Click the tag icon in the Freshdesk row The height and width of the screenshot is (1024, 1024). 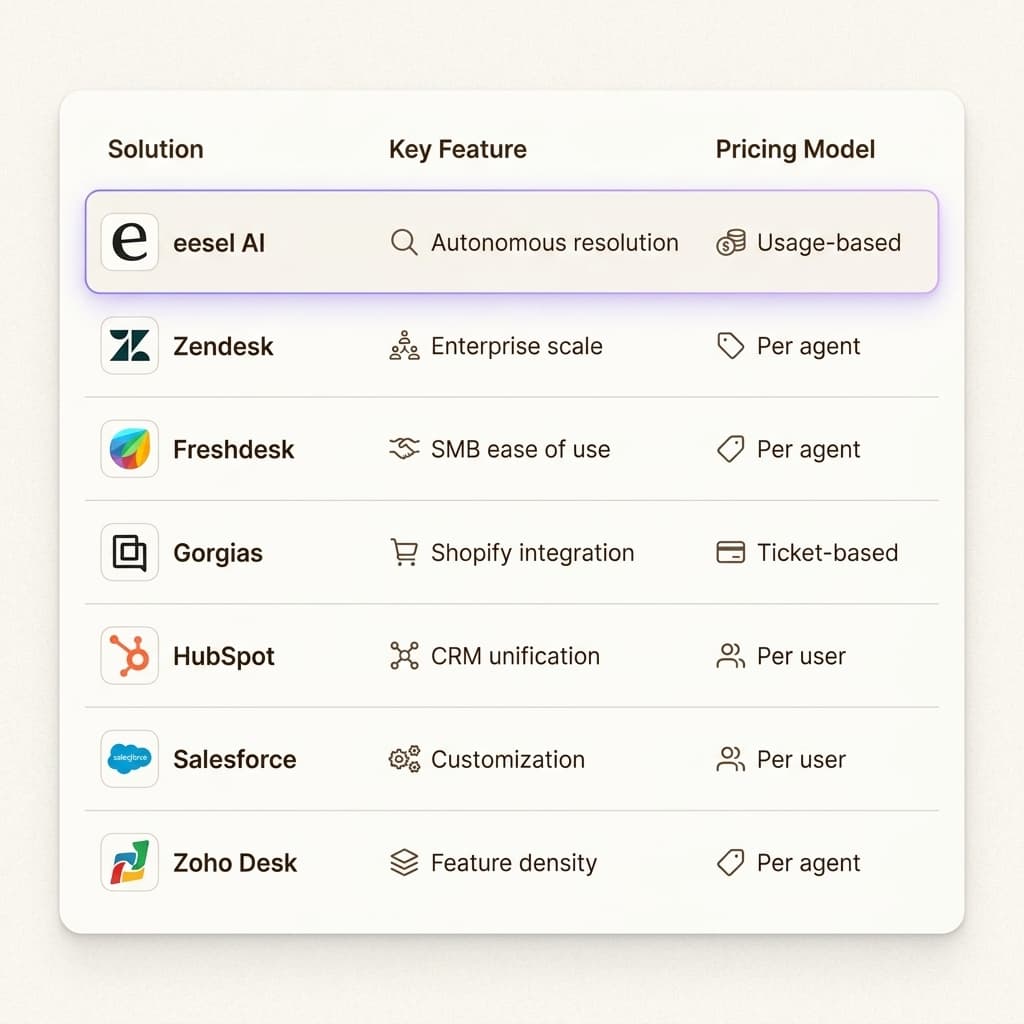pyautogui.click(x=731, y=449)
